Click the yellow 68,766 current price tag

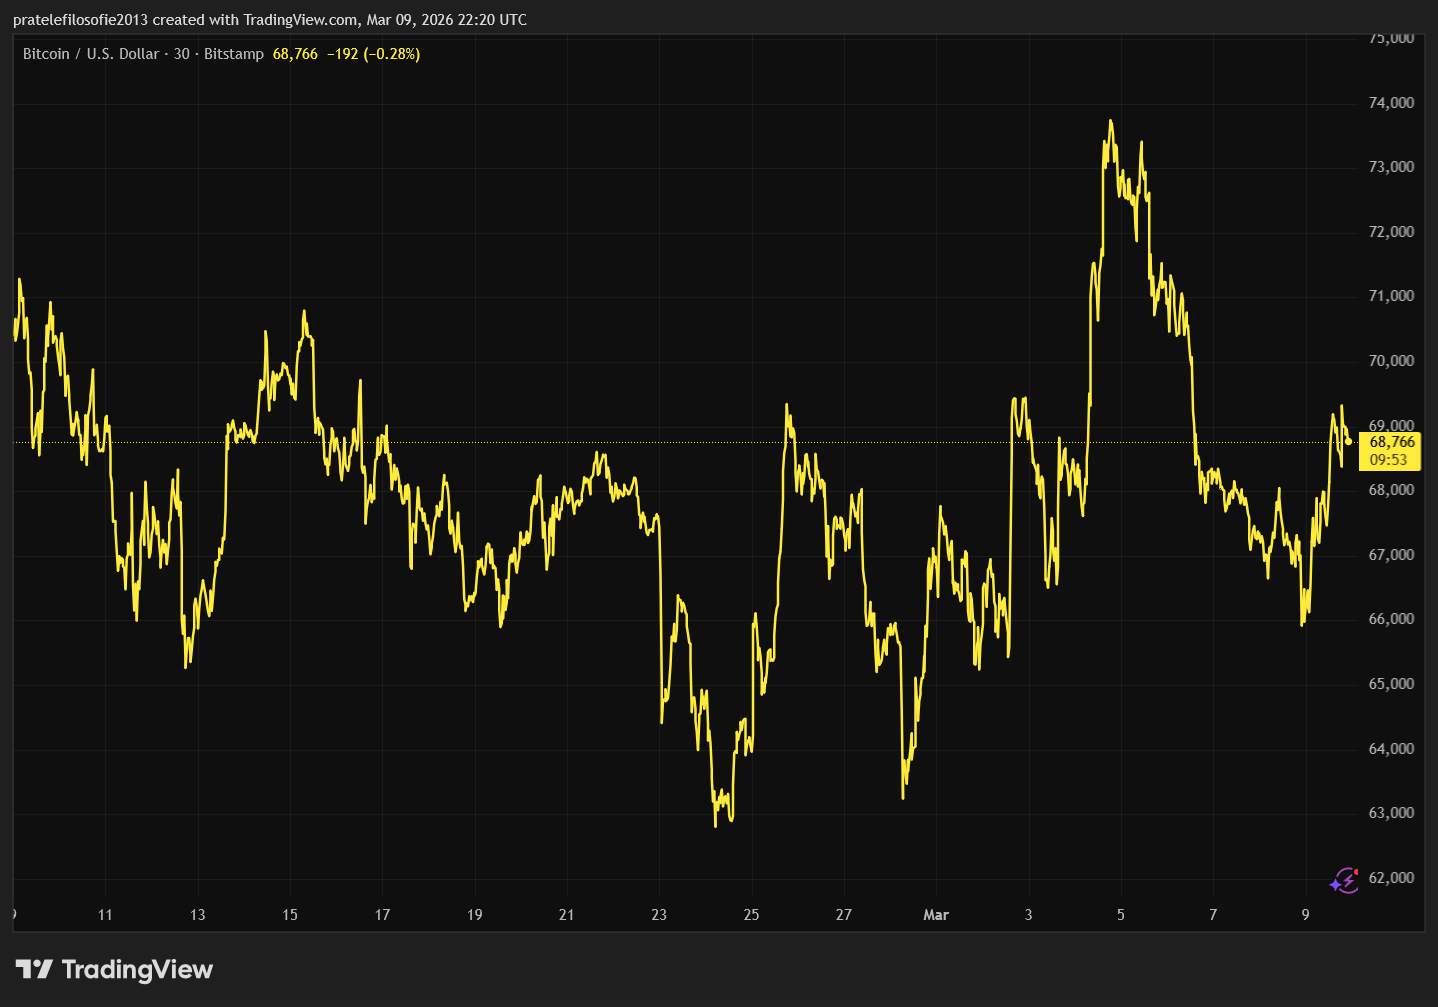(x=1391, y=442)
